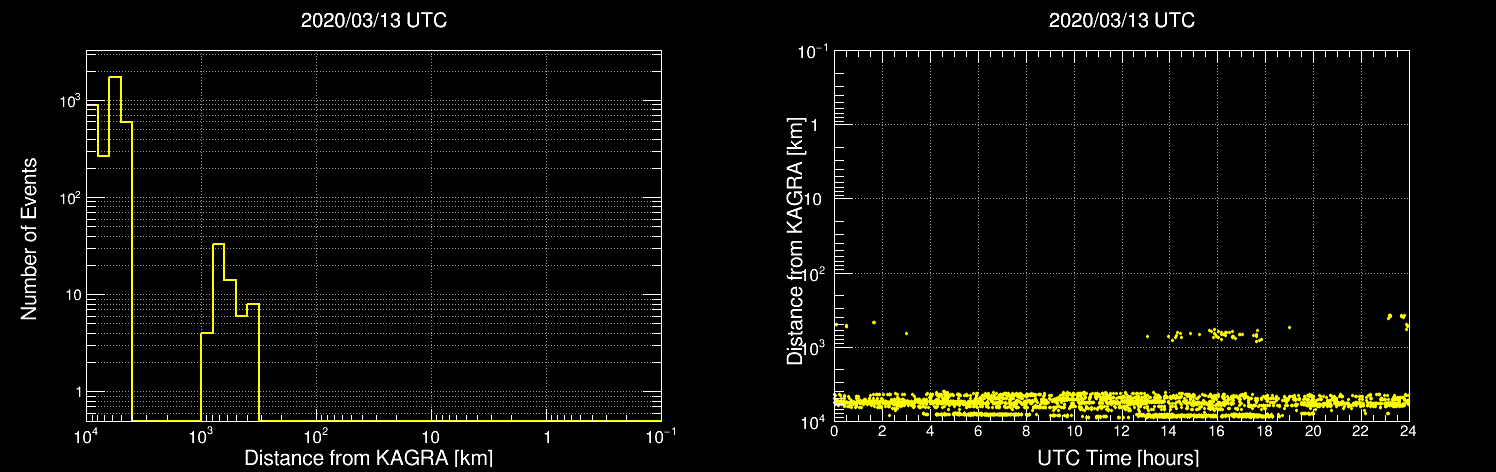Viewport: 1496px width, 472px height.
Task: Click the 24 tick label on time axis
Action: tap(1408, 430)
